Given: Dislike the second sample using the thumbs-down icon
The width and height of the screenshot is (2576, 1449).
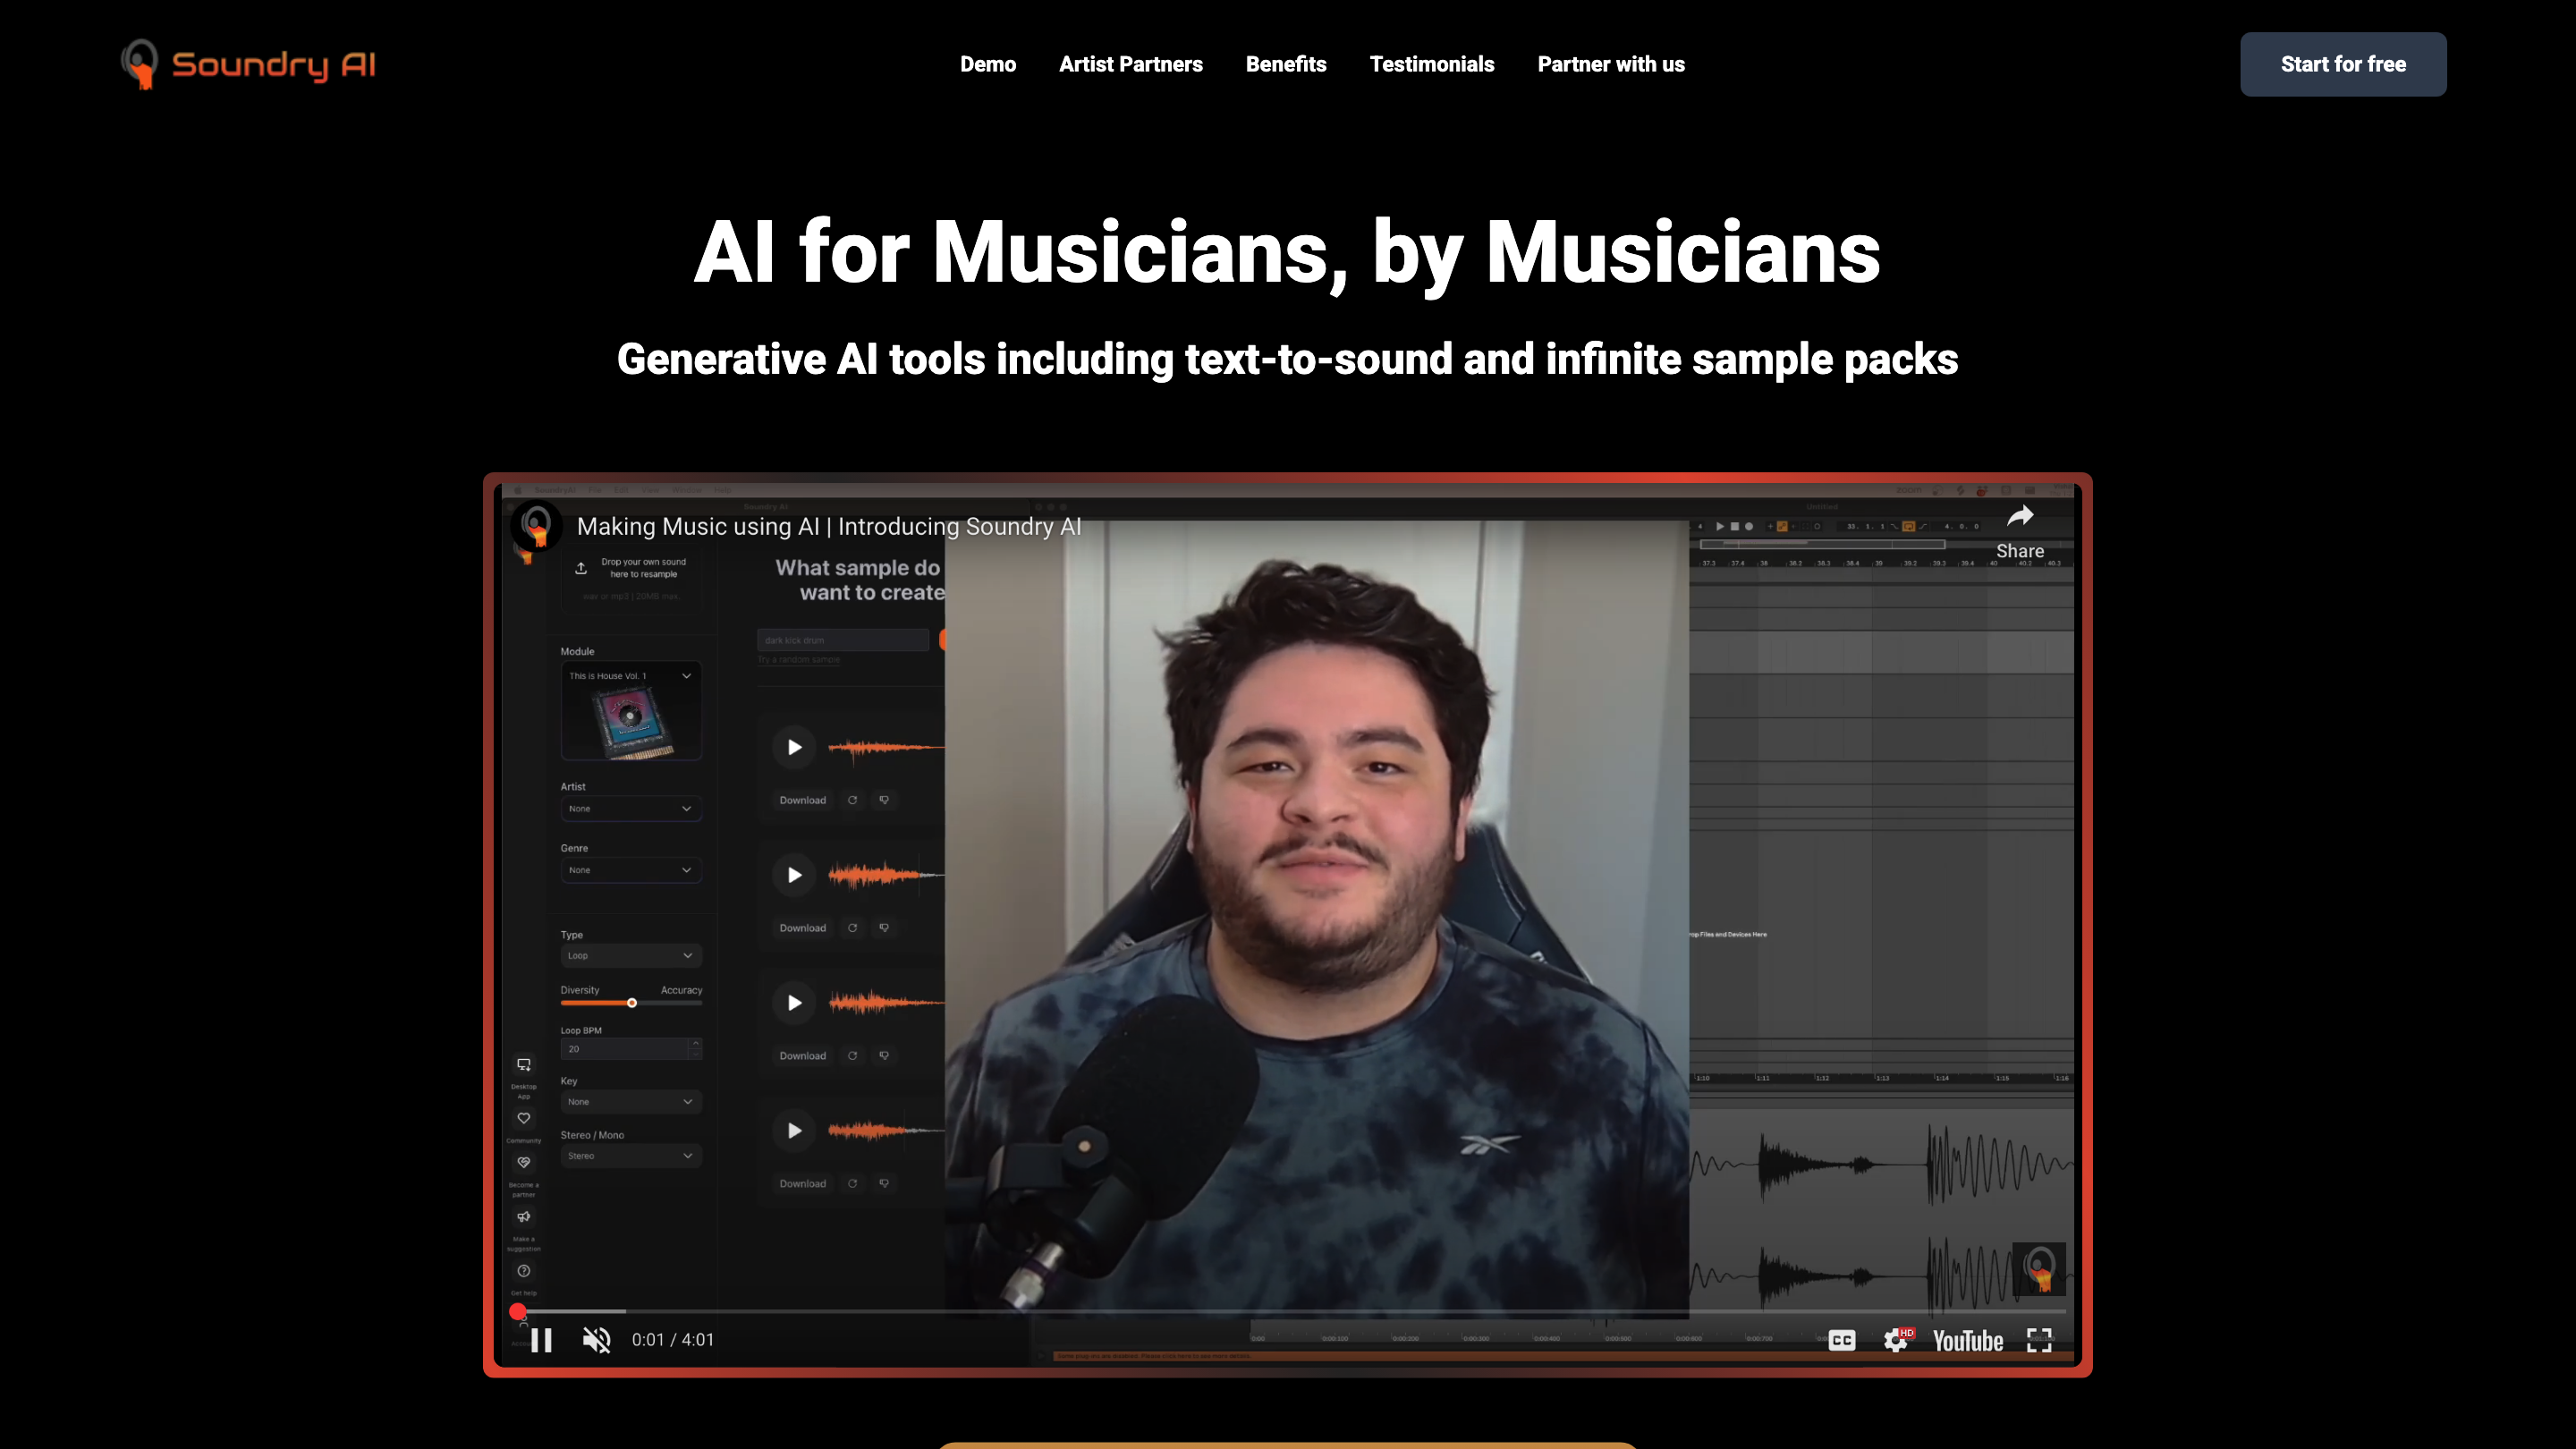Looking at the screenshot, I should click(884, 928).
